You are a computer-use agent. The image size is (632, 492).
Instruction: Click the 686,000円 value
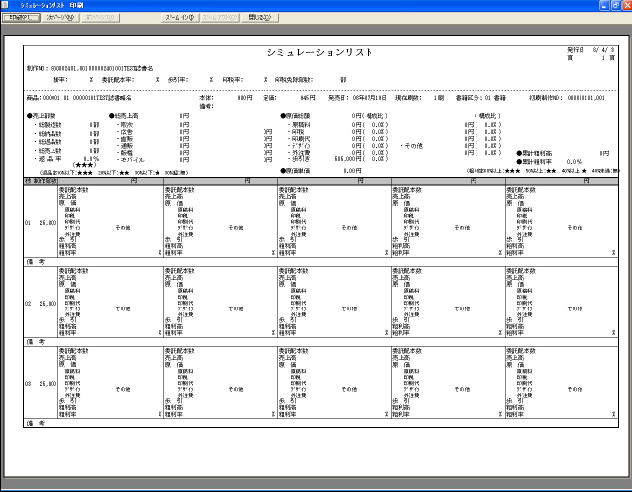[348, 159]
